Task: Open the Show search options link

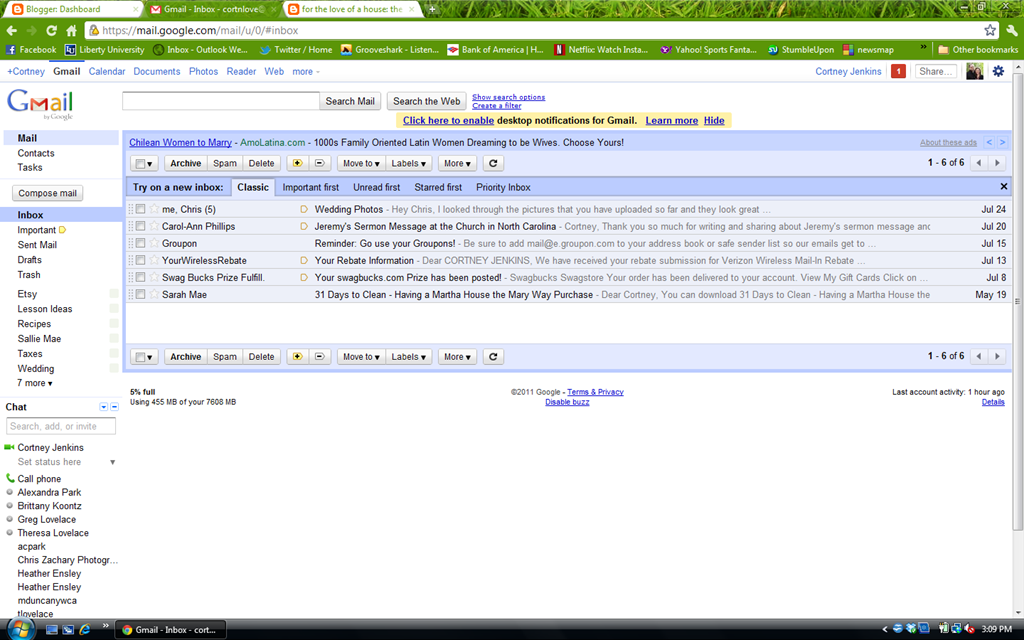Action: pos(509,97)
